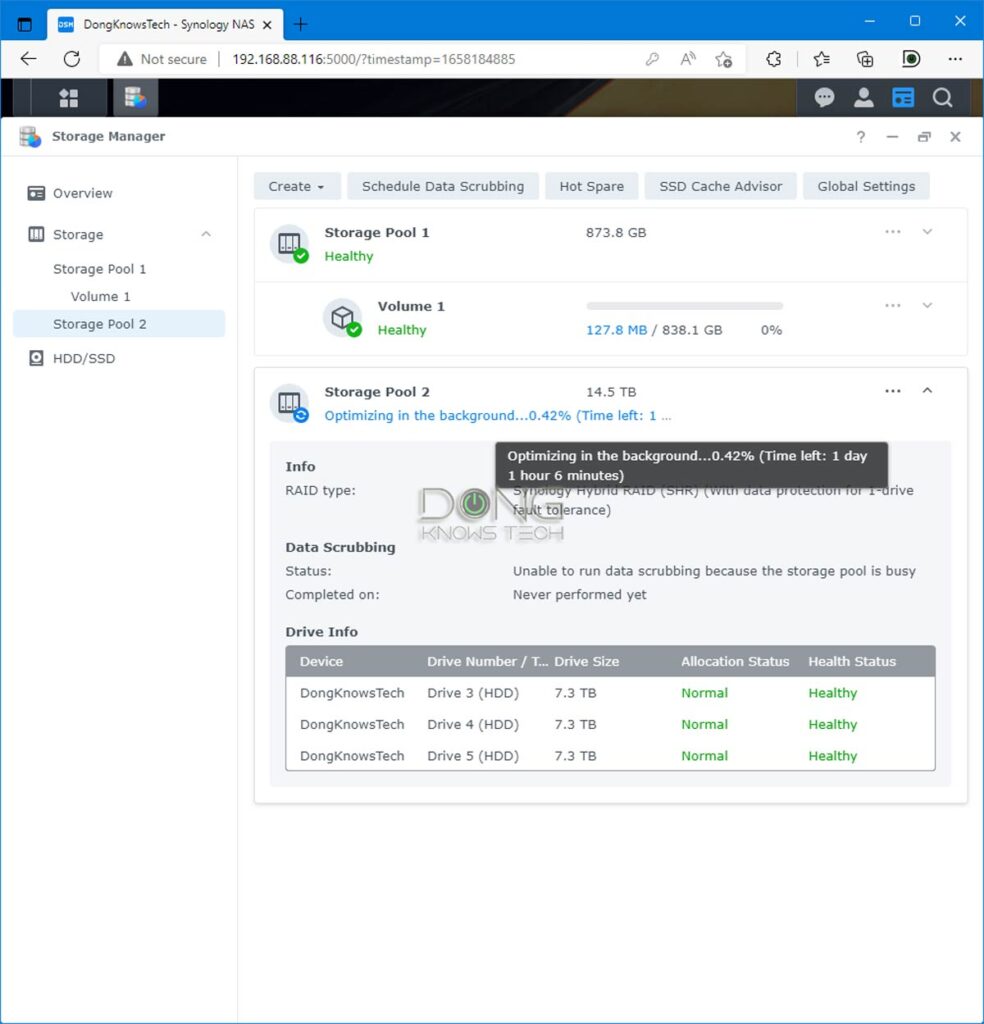The height and width of the screenshot is (1024, 984).
Task: Click the 14.5 TB pool capacity value
Action: [x=611, y=392]
